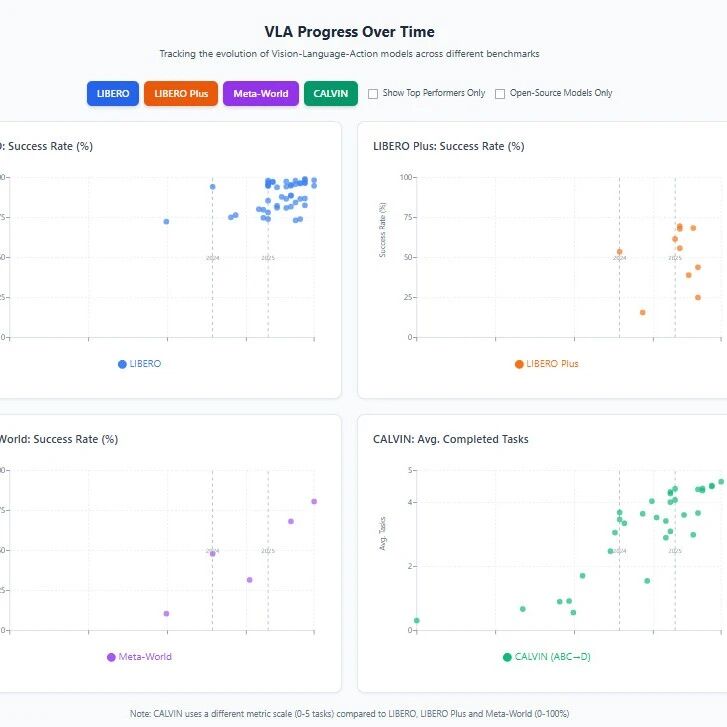Hide series via purple Meta-World legend dot

coord(111,657)
